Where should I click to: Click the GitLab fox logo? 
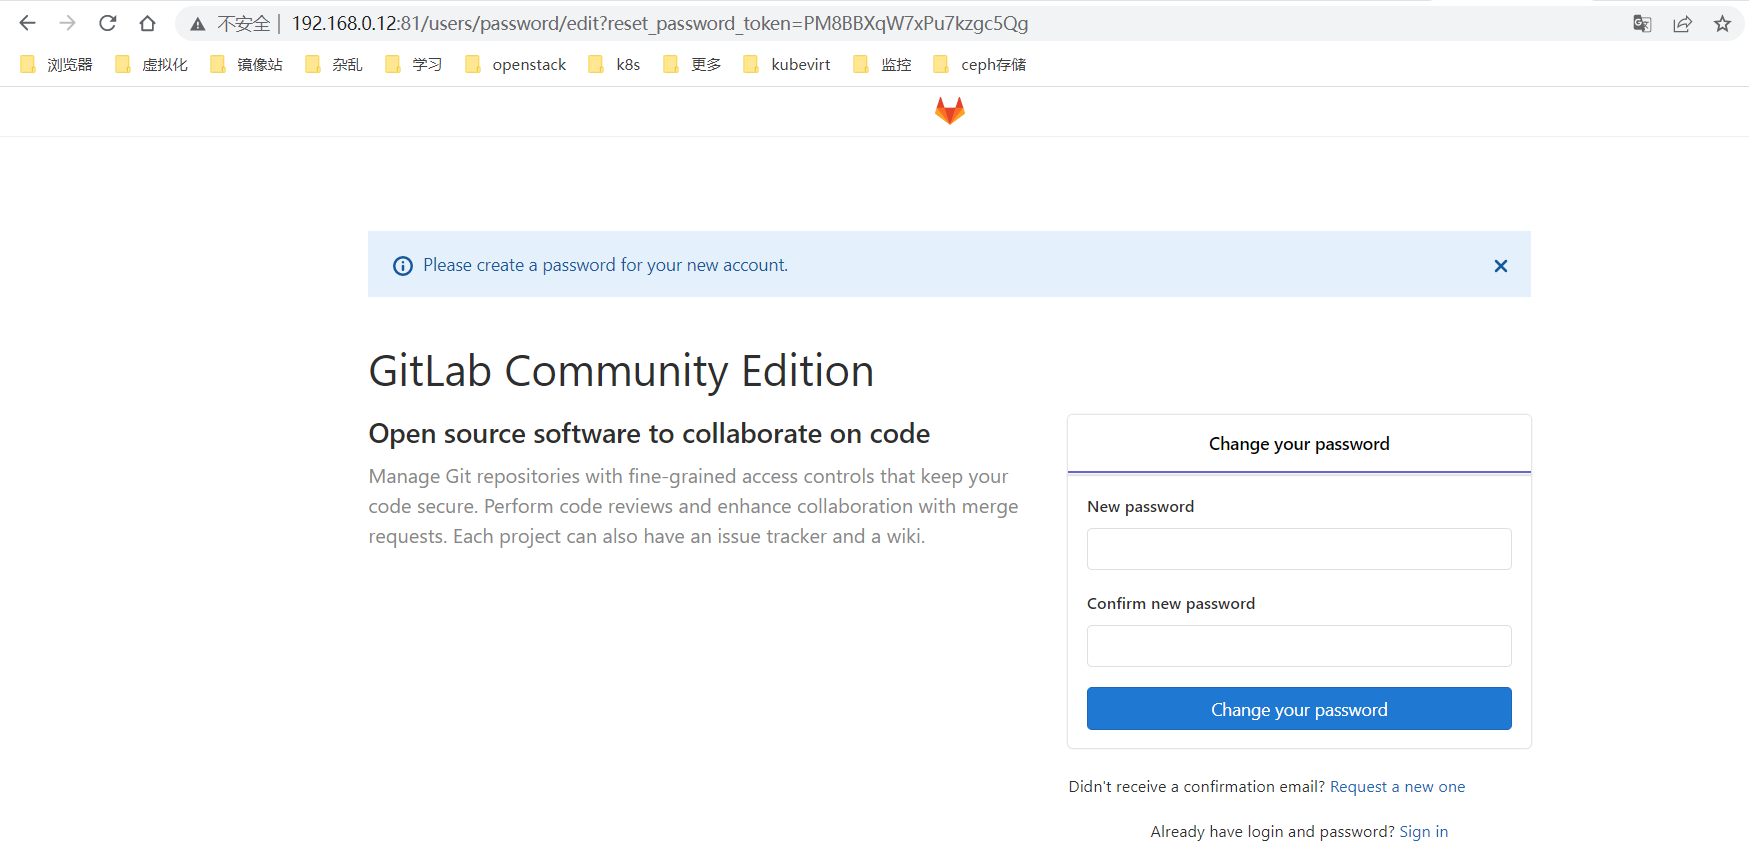pos(949,111)
